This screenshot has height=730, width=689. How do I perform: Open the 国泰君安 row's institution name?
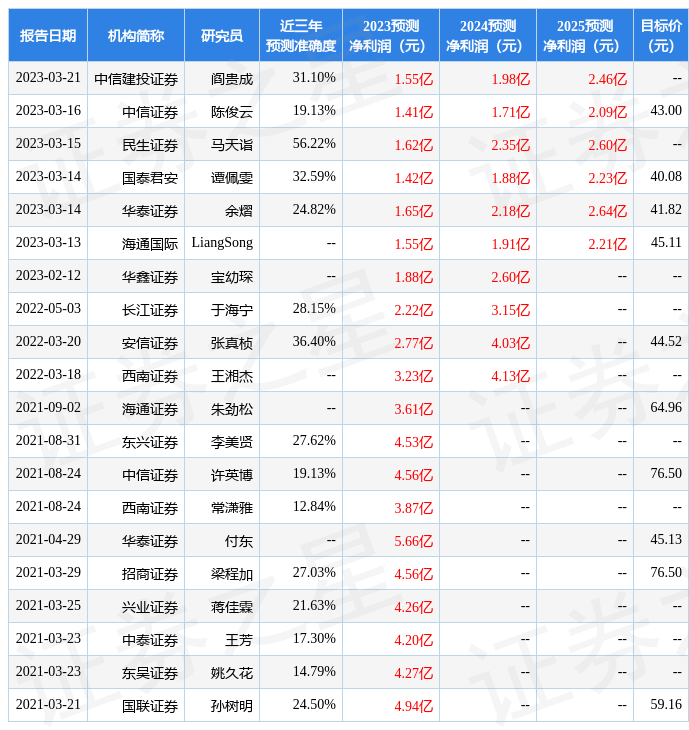(x=150, y=178)
